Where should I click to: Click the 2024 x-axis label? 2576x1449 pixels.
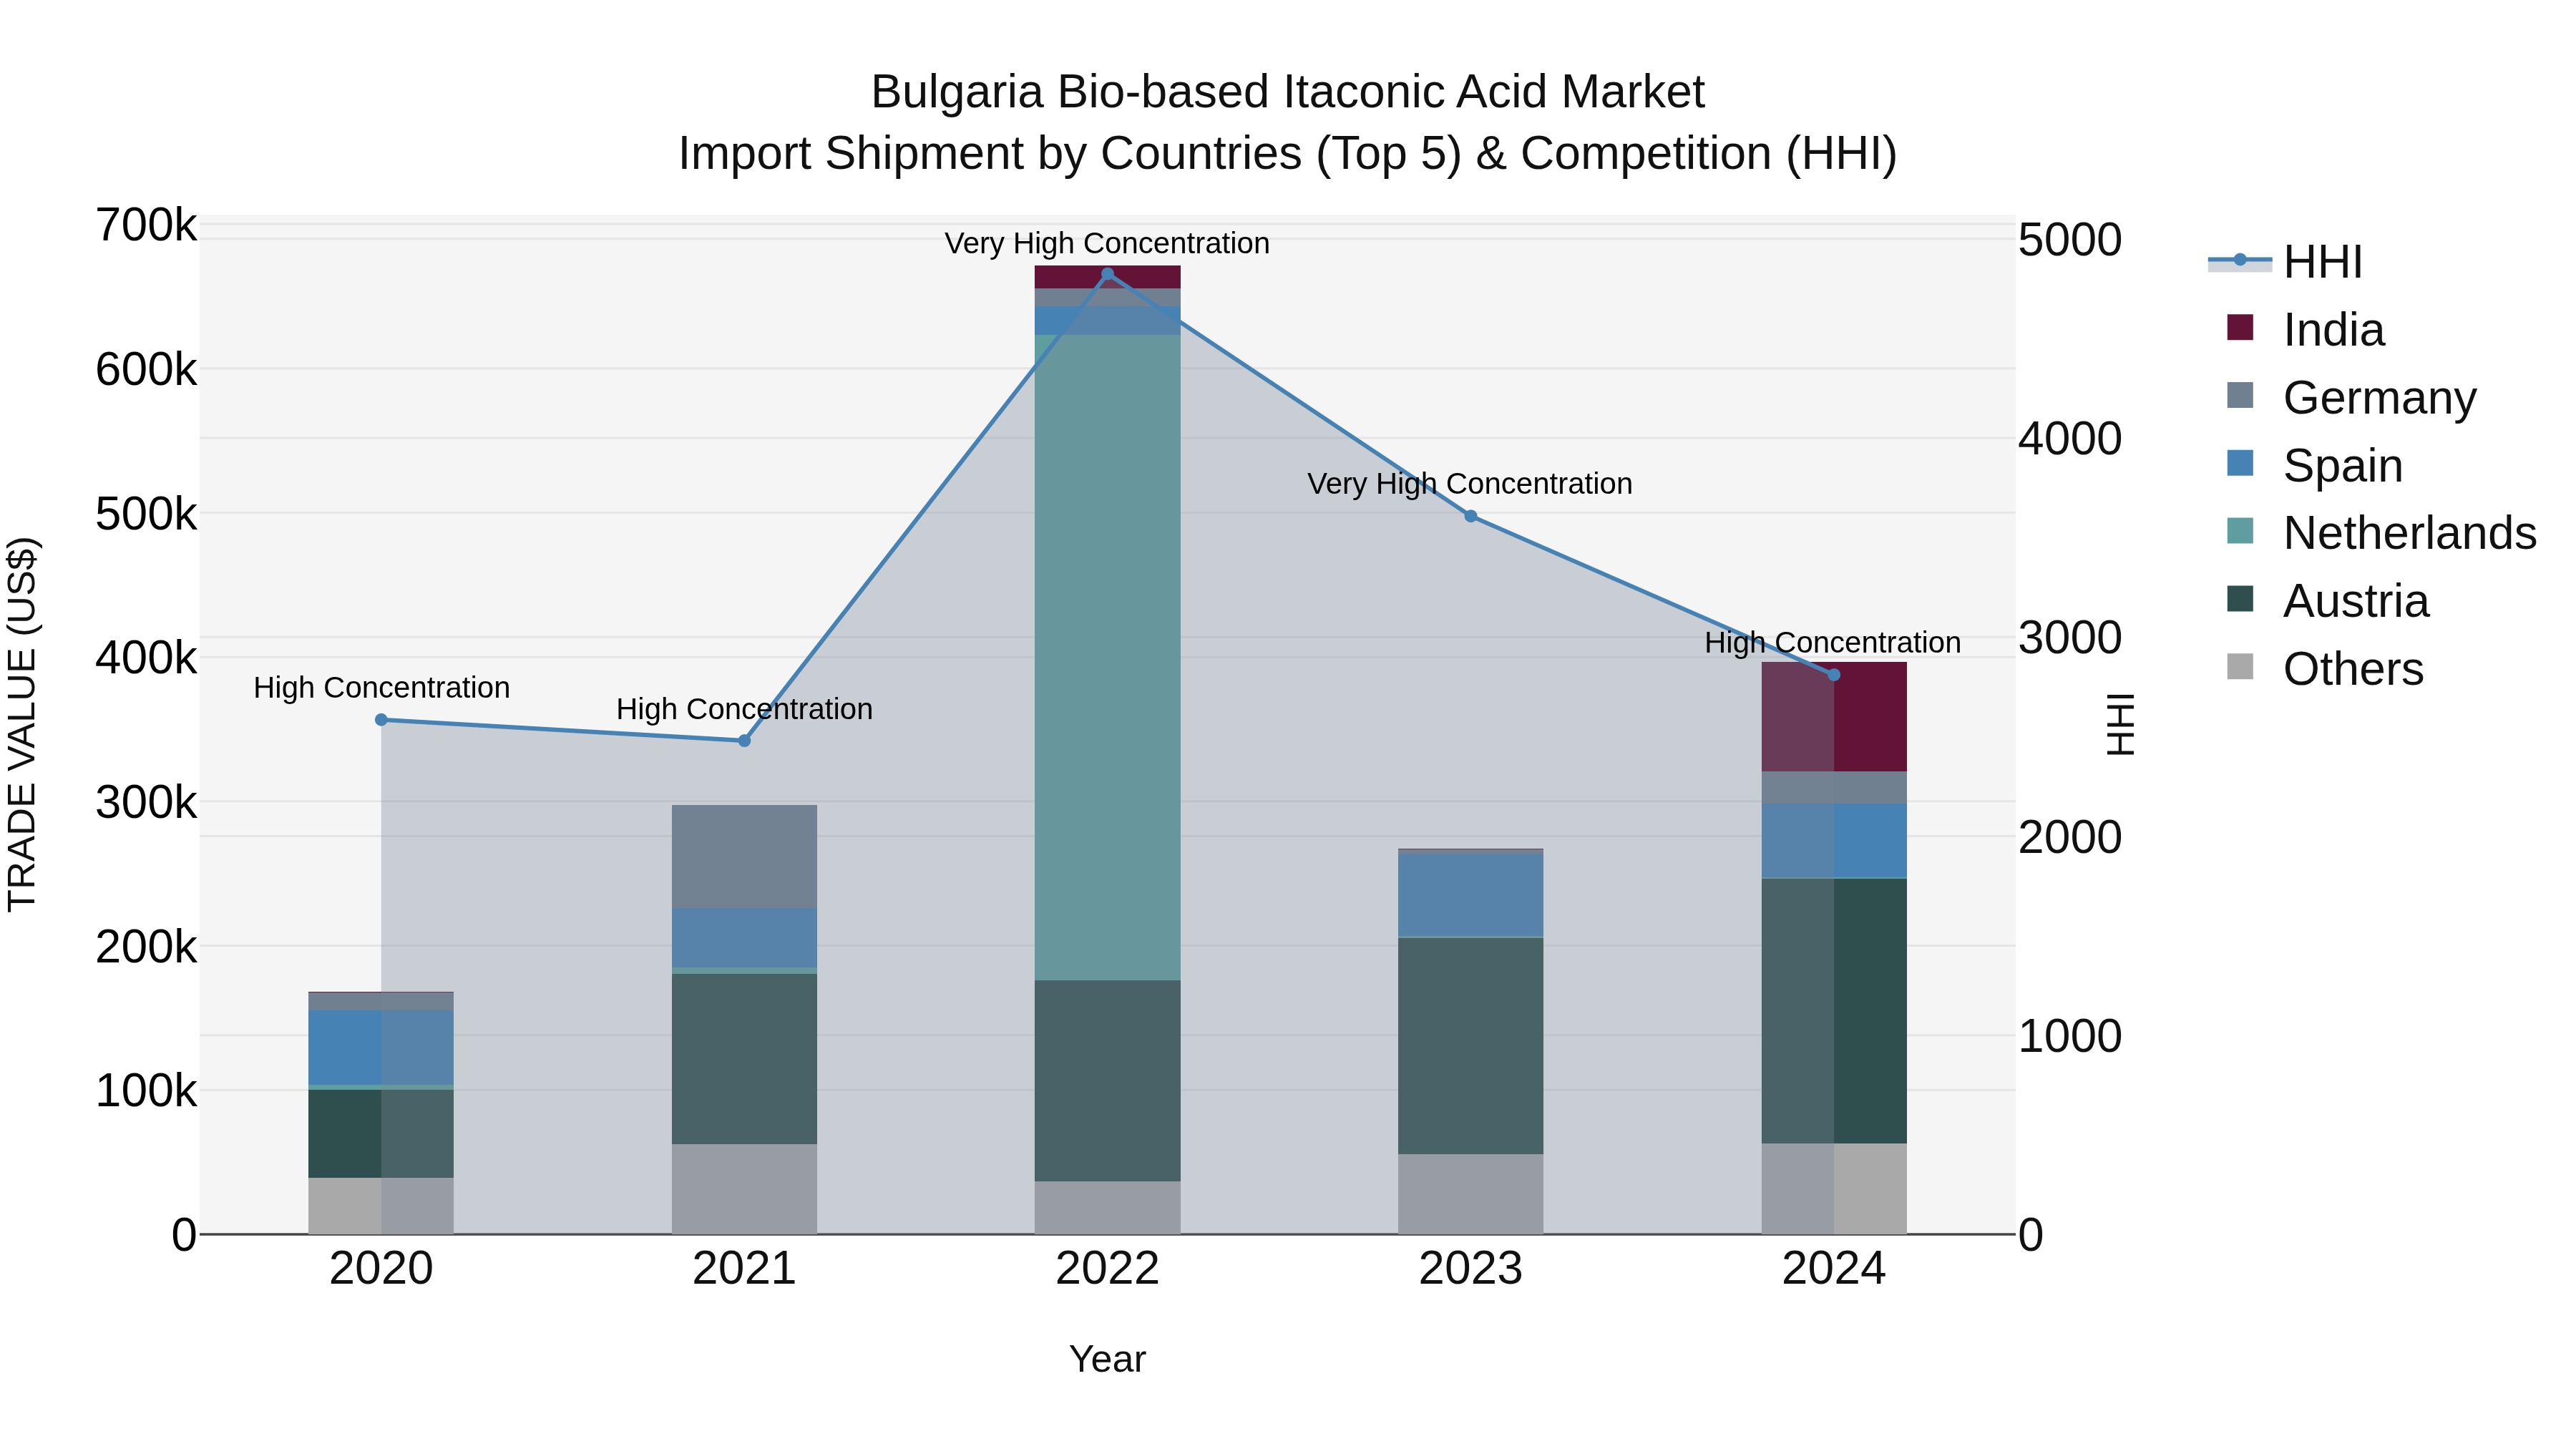[1833, 1269]
